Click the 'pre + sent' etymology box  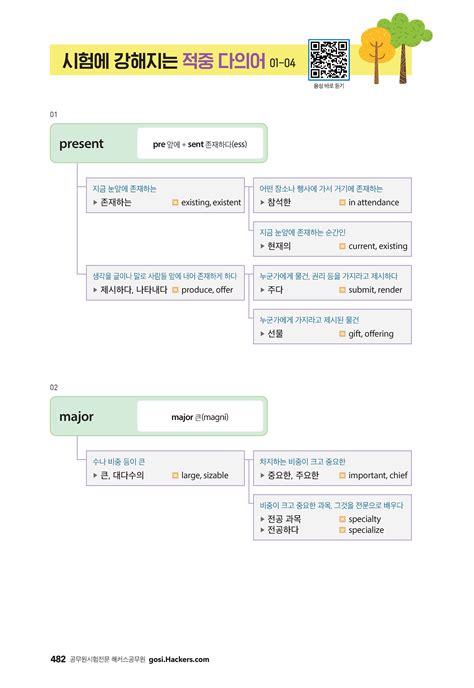[200, 144]
